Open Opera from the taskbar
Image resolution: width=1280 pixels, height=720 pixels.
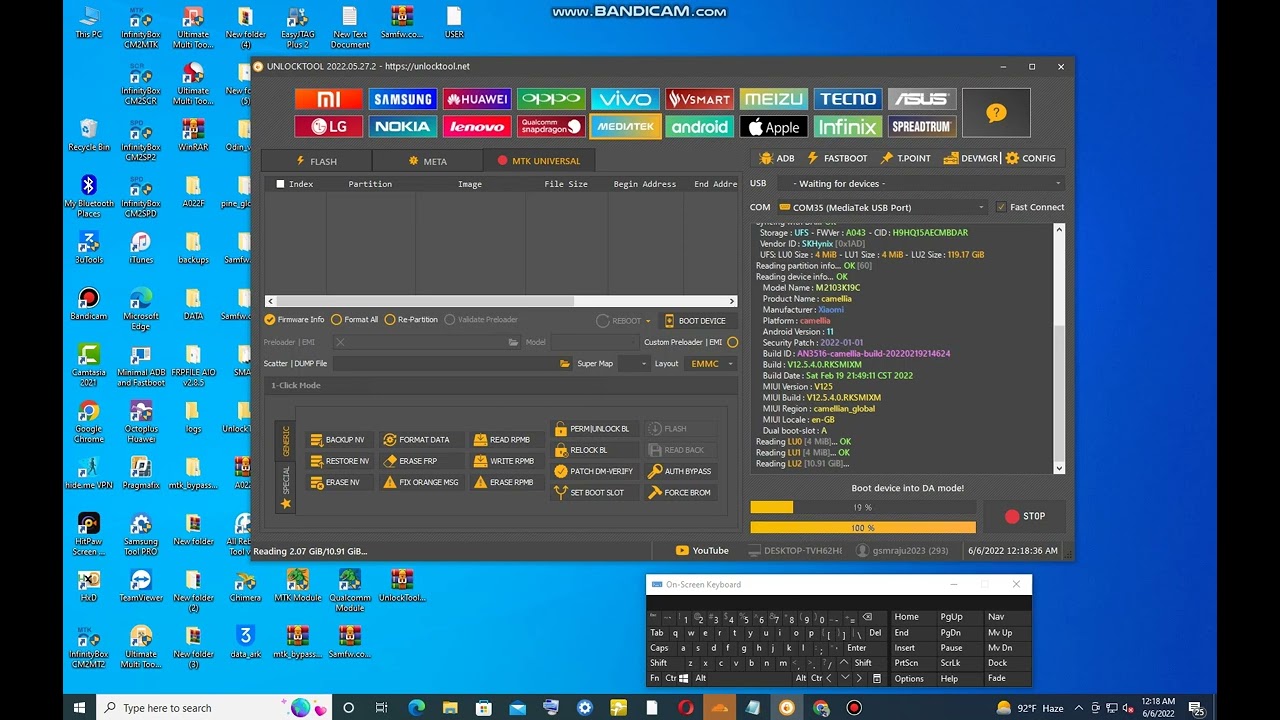[686, 708]
